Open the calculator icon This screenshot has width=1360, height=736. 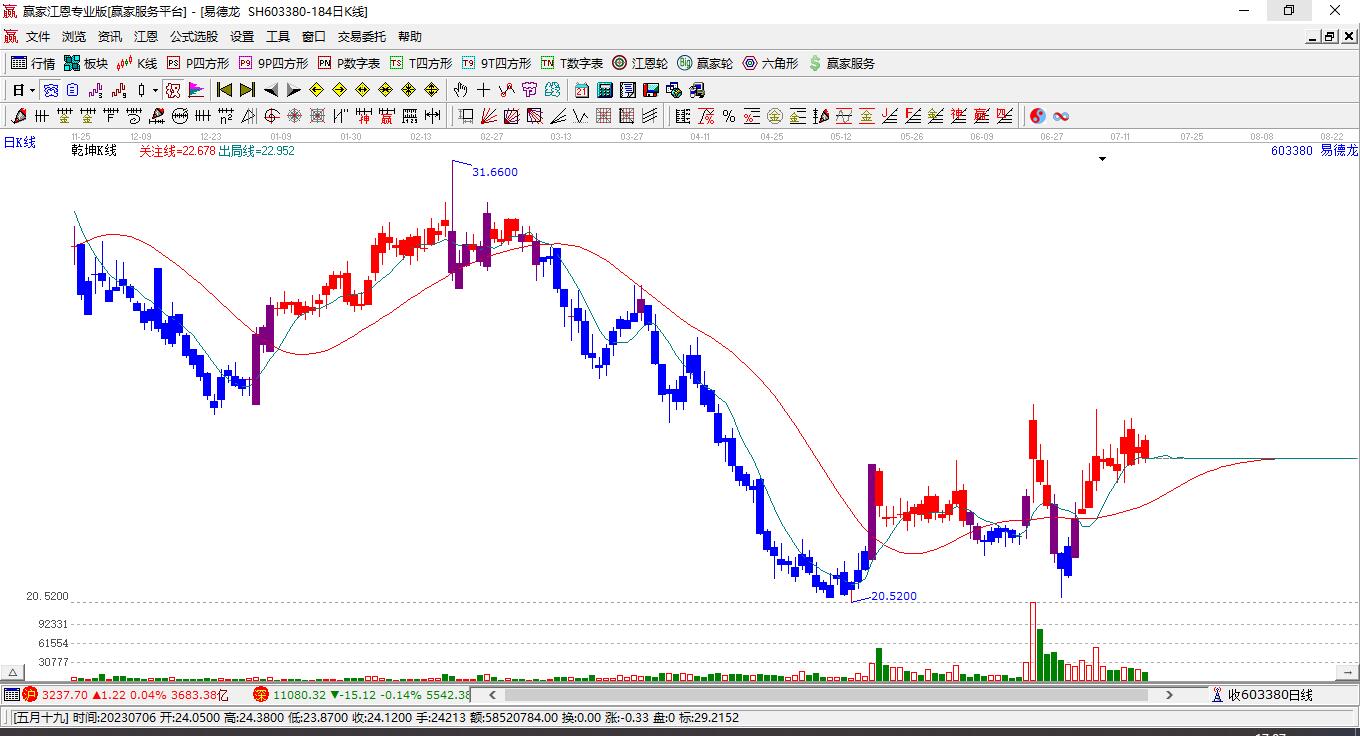click(605, 90)
